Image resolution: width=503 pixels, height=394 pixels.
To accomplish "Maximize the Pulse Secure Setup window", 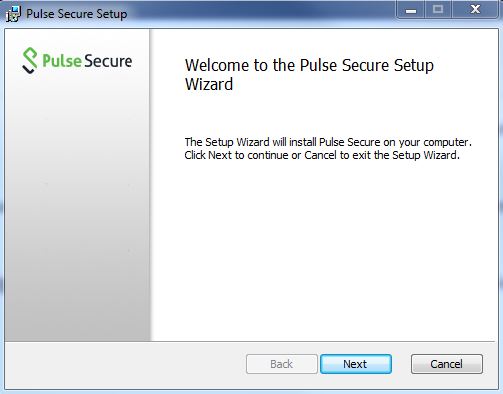I will [x=438, y=10].
